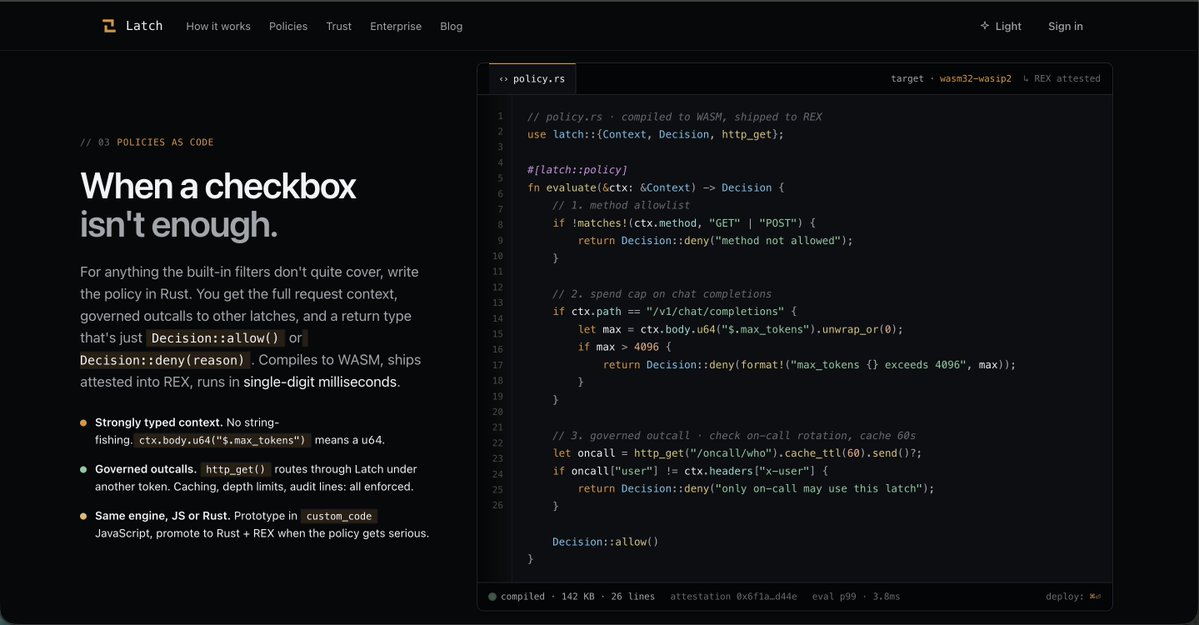Click the #[latch::policy] attribute line
Viewport: 1199px width, 625px height.
point(577,170)
